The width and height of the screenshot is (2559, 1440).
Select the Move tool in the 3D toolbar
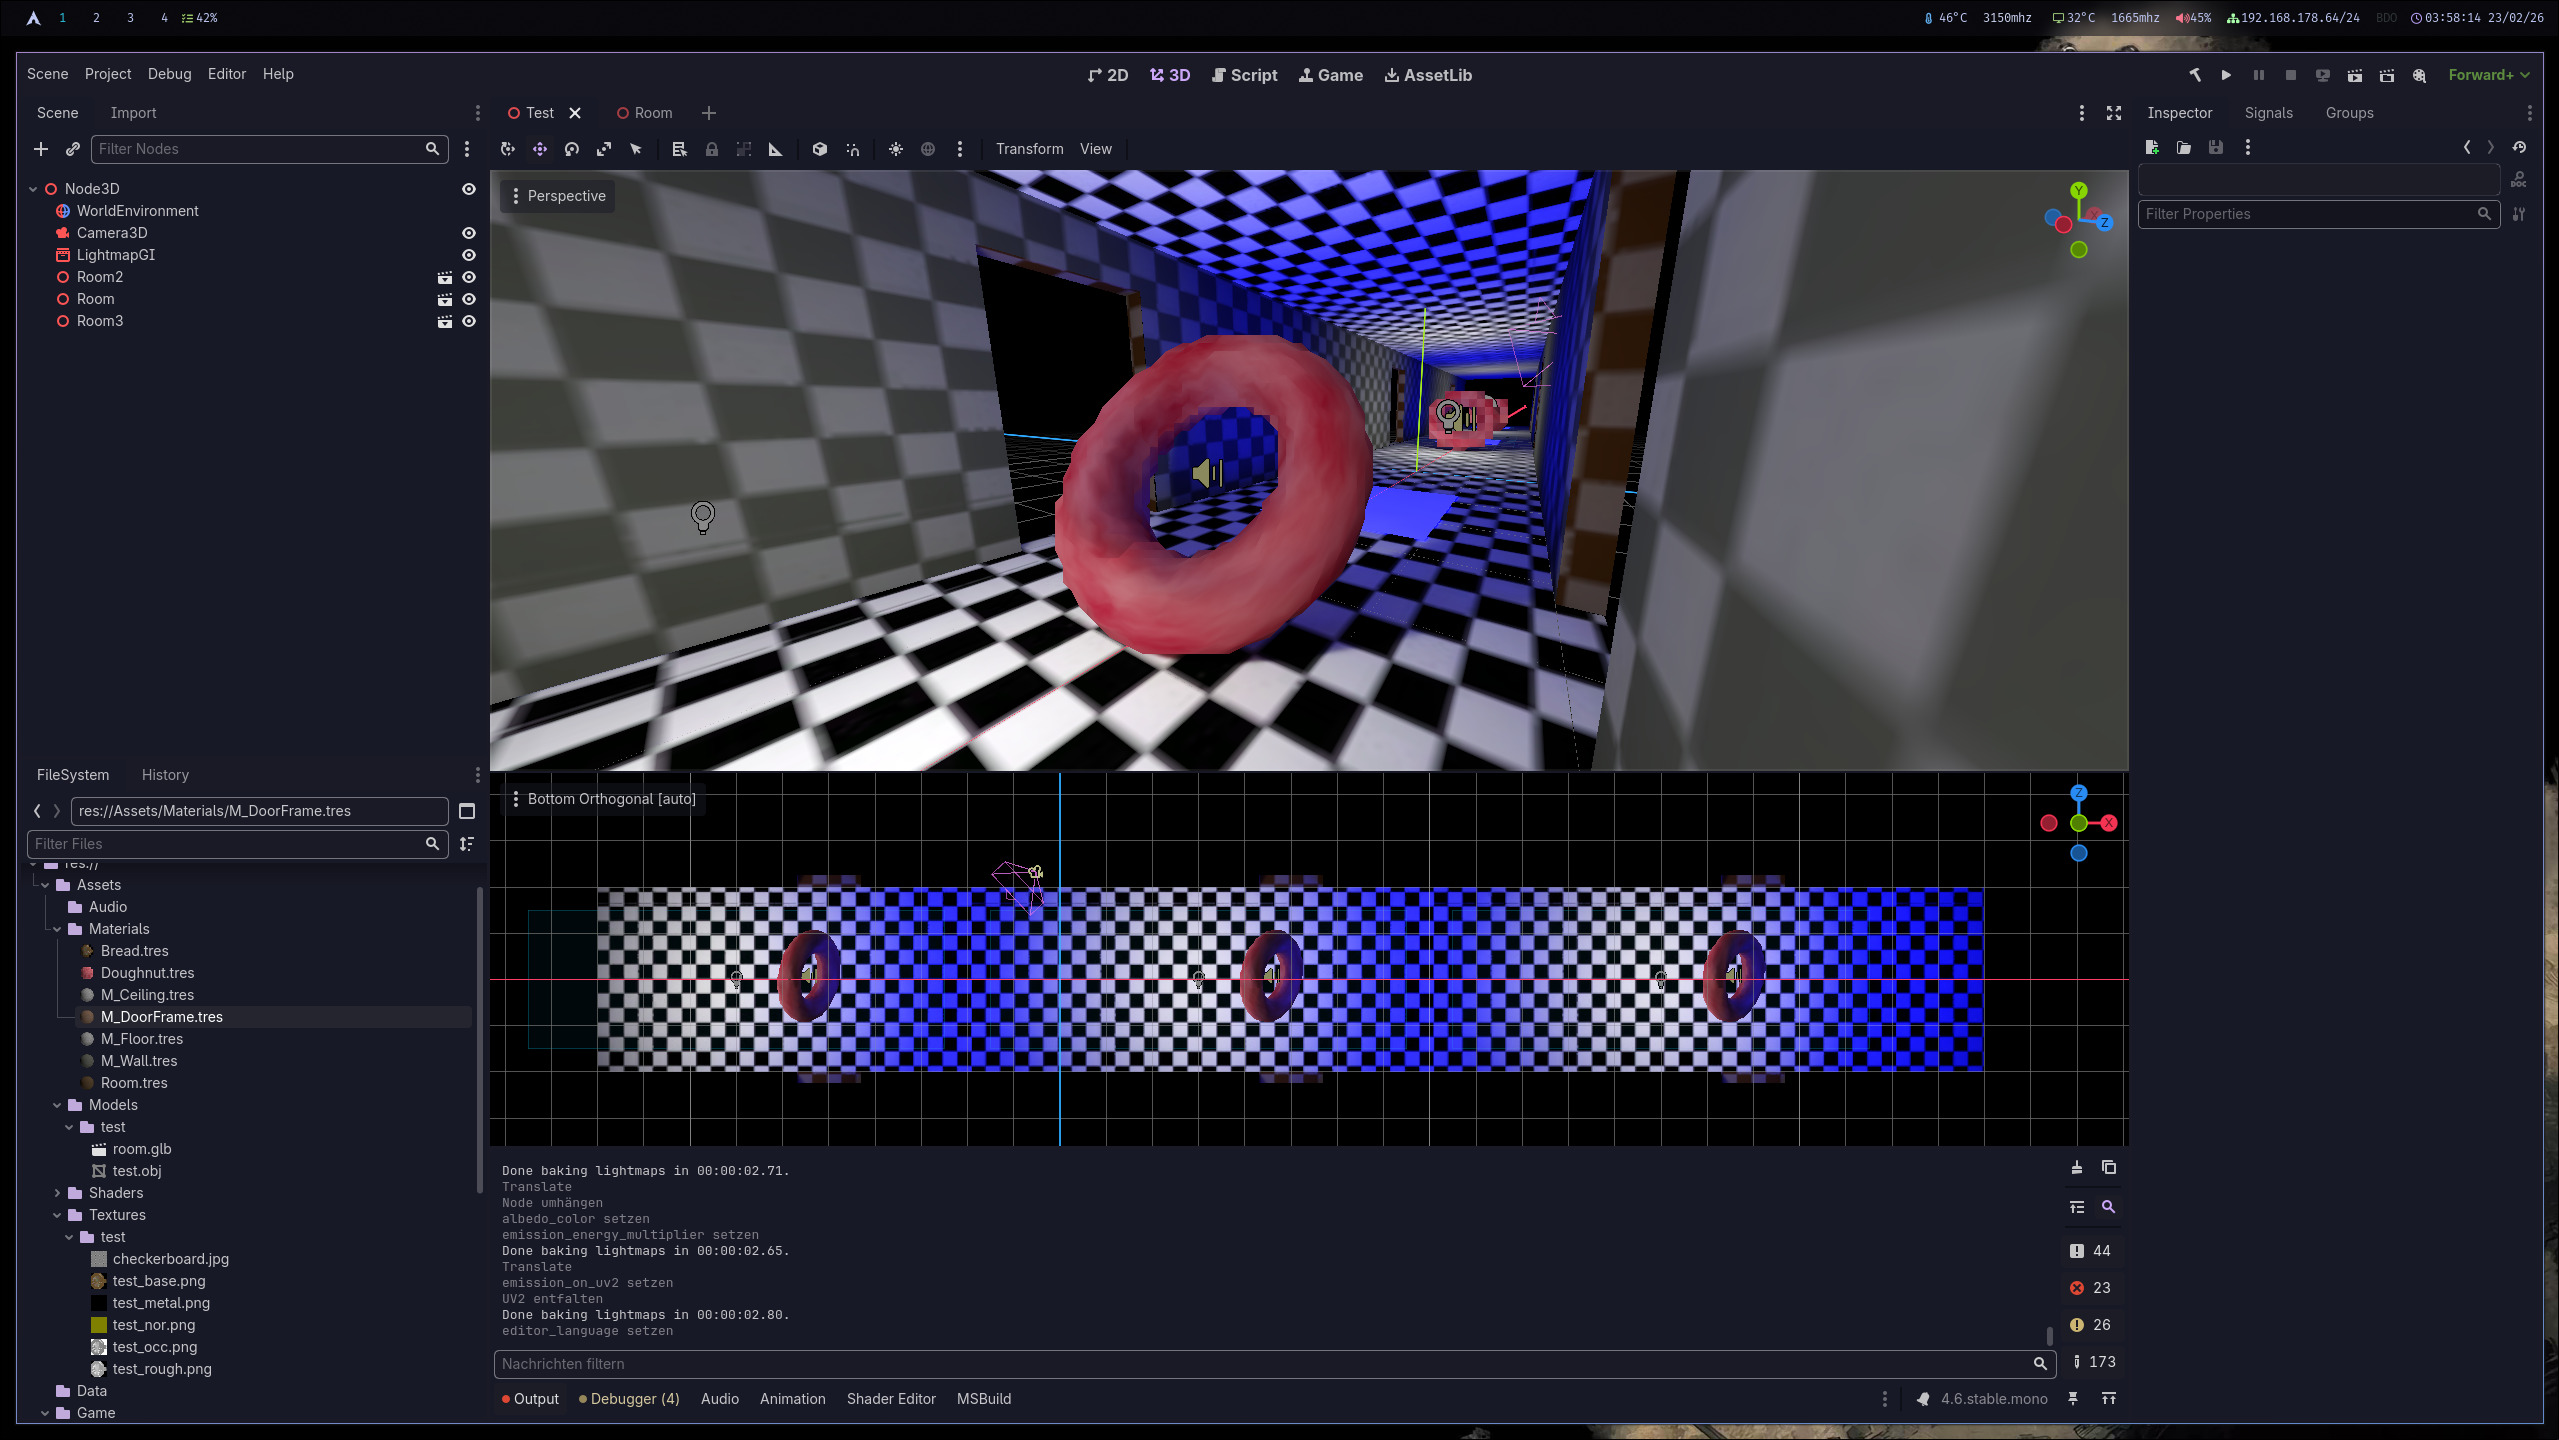(x=540, y=148)
